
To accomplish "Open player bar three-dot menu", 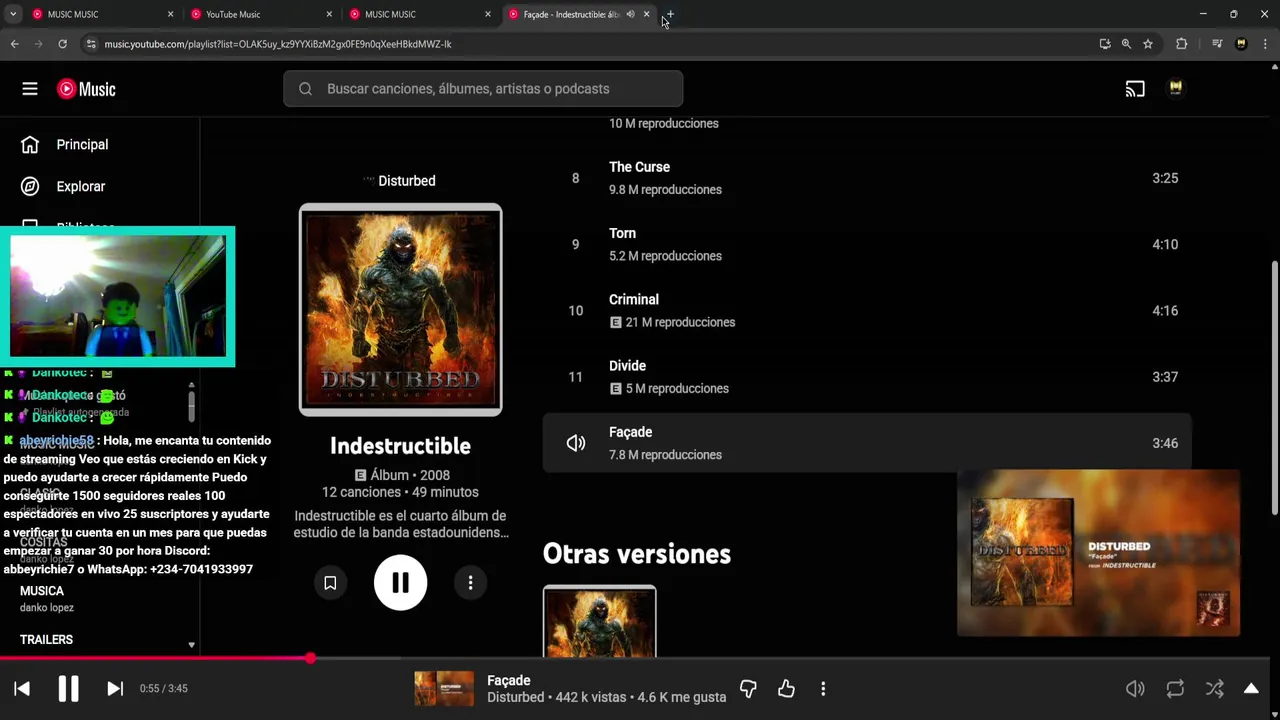I will 823,689.
